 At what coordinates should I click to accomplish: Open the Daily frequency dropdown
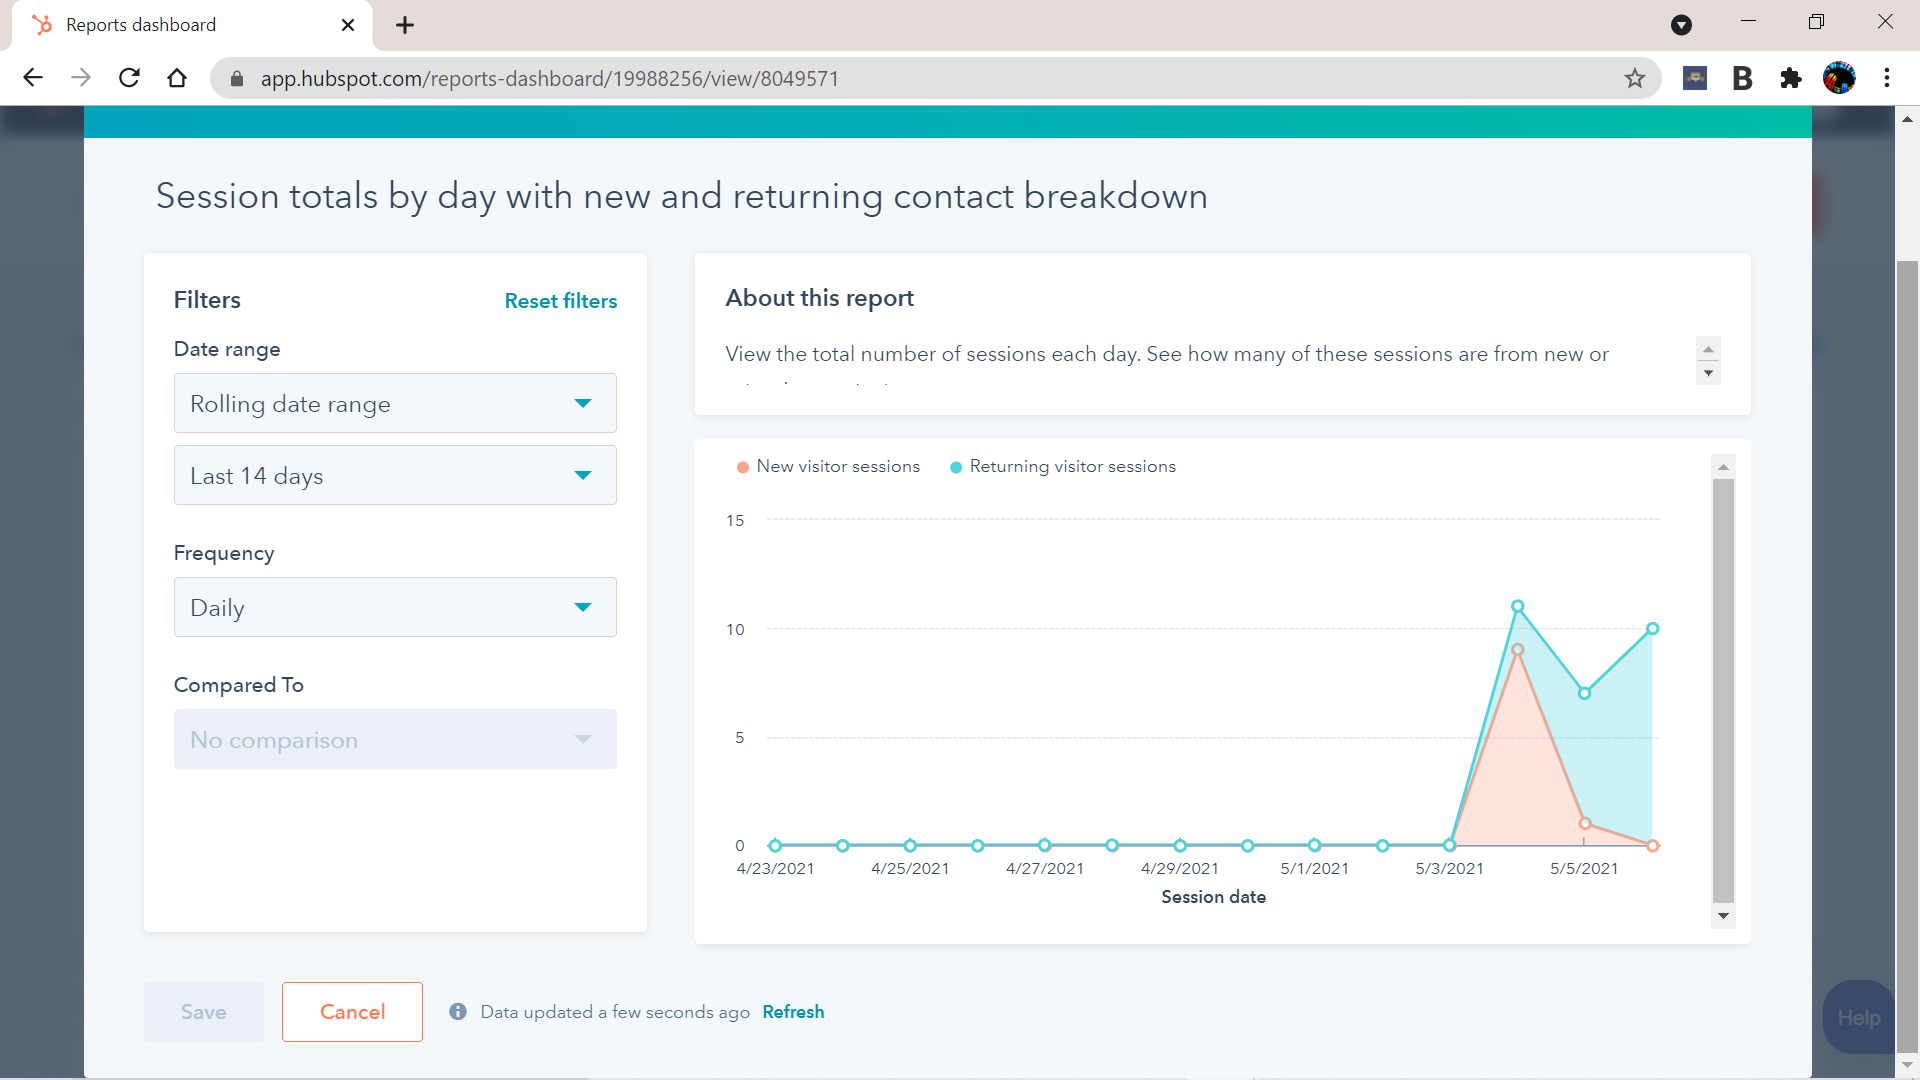coord(395,608)
